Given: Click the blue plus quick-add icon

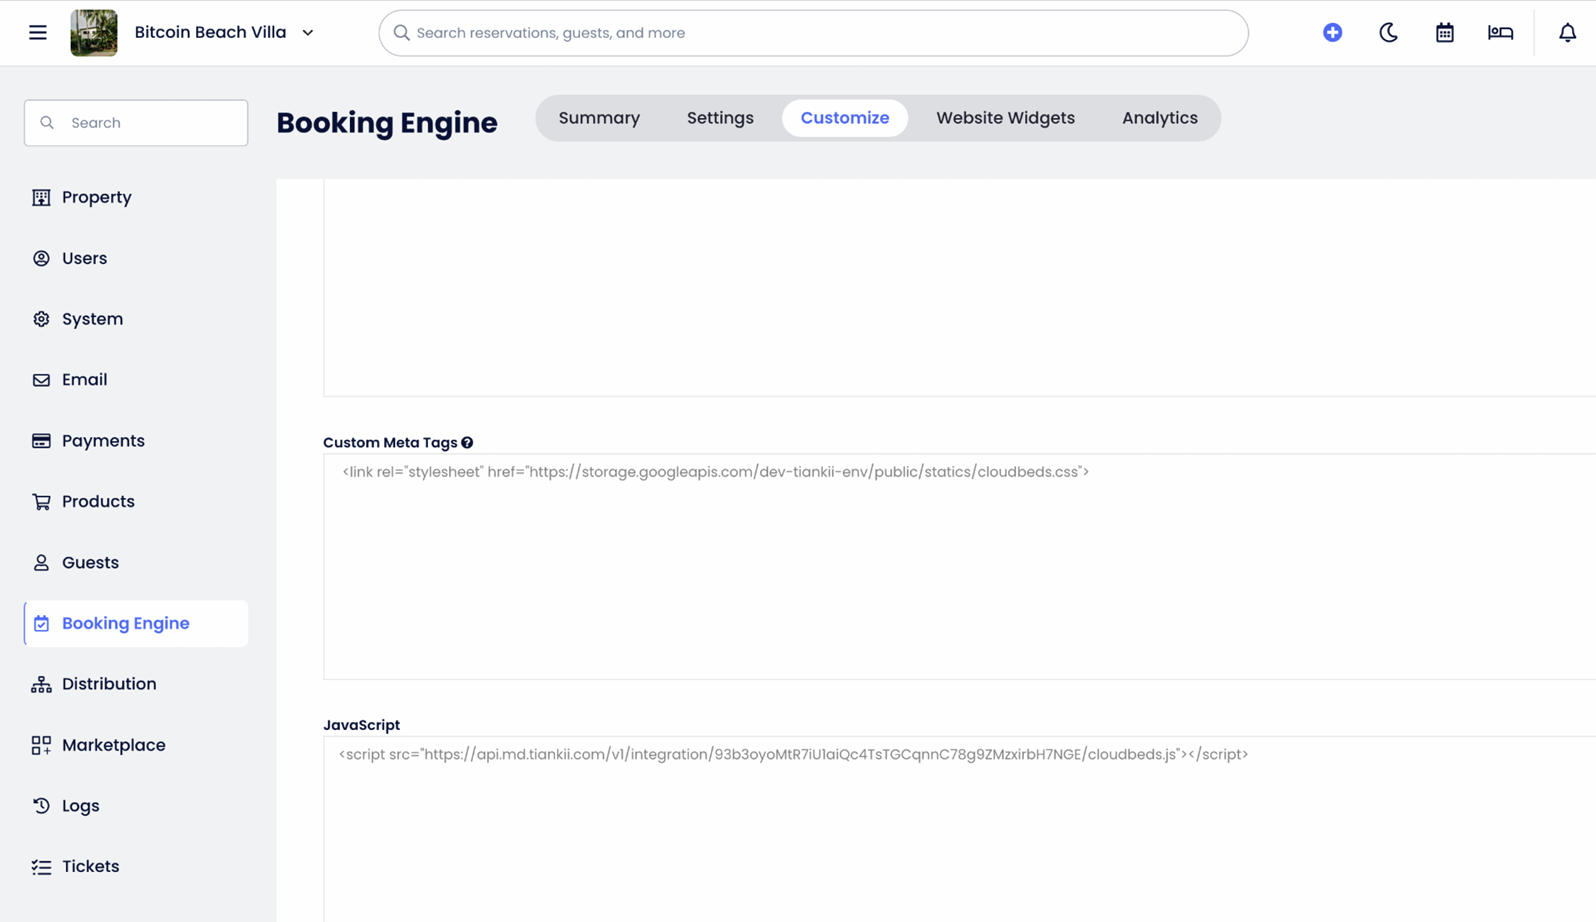Looking at the screenshot, I should coord(1332,33).
